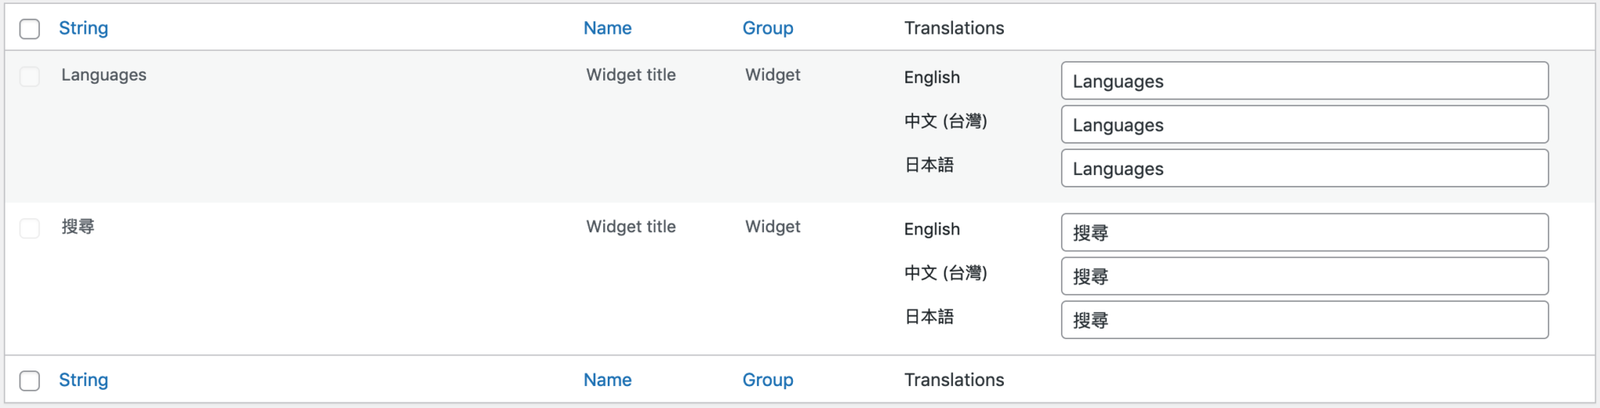Check the box for the 搜尋 string row
The image size is (1600, 408).
pyautogui.click(x=30, y=229)
